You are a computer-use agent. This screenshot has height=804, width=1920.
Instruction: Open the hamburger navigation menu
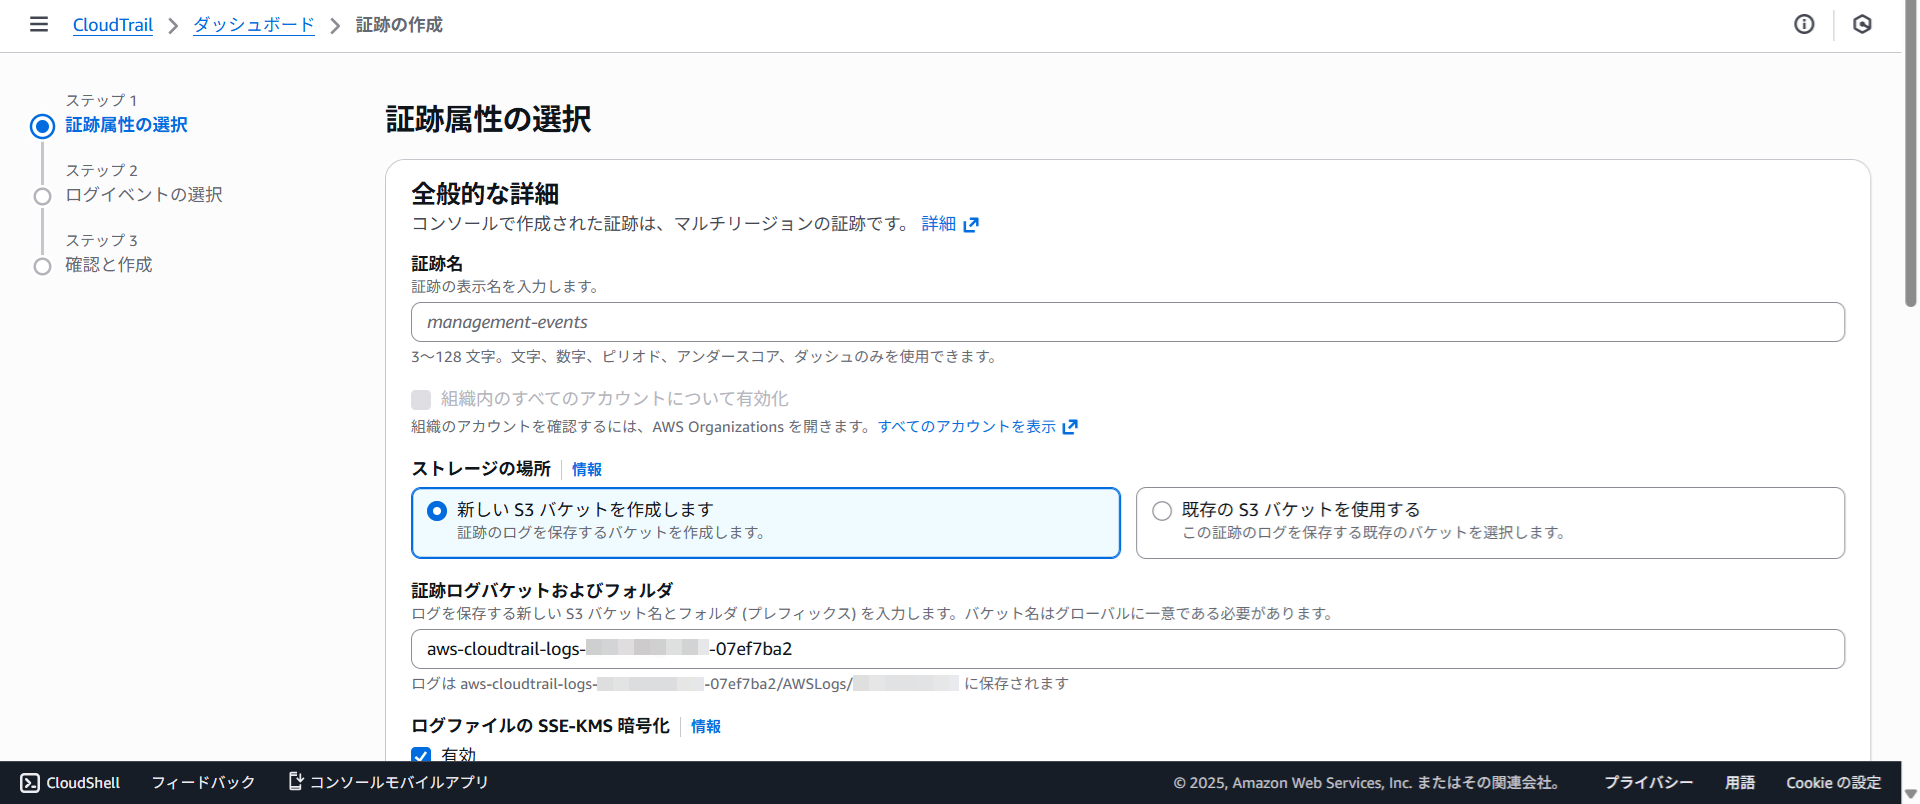pos(39,24)
